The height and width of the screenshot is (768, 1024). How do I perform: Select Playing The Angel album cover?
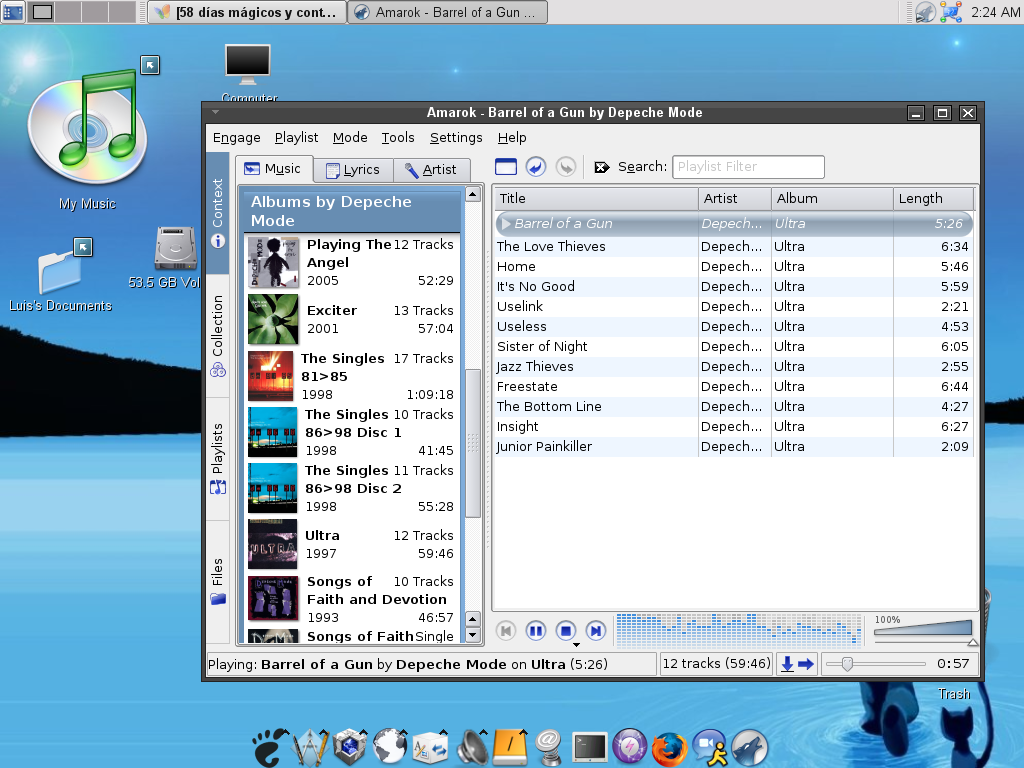click(x=274, y=263)
